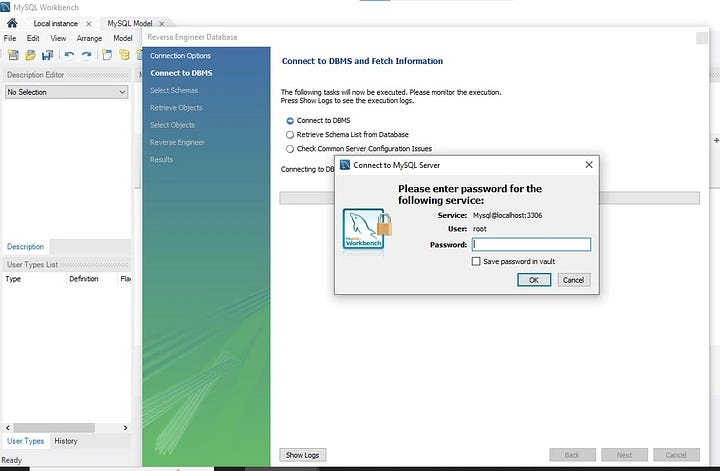Click the Open Model folder icon
The image size is (720, 471).
[29, 55]
